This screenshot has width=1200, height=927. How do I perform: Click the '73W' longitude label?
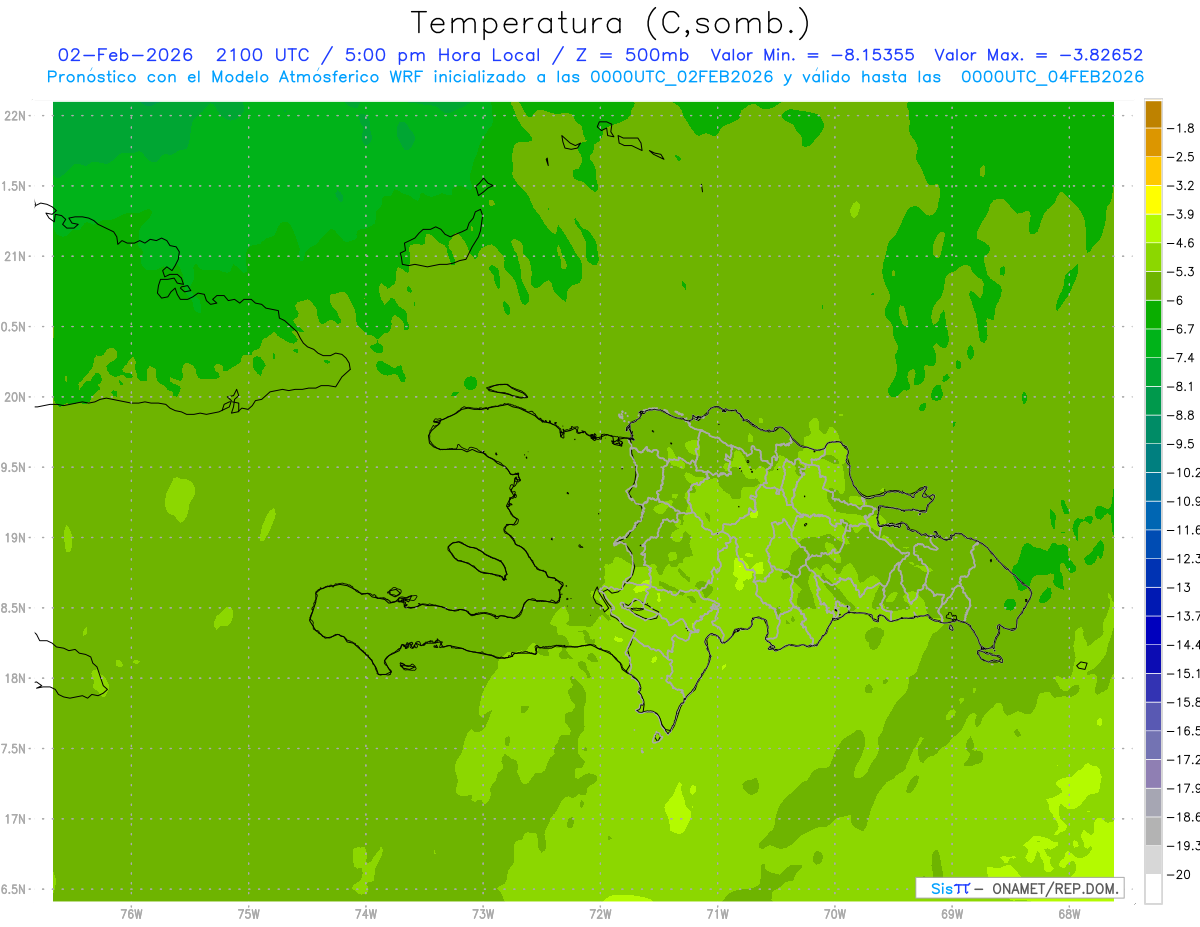point(483,914)
